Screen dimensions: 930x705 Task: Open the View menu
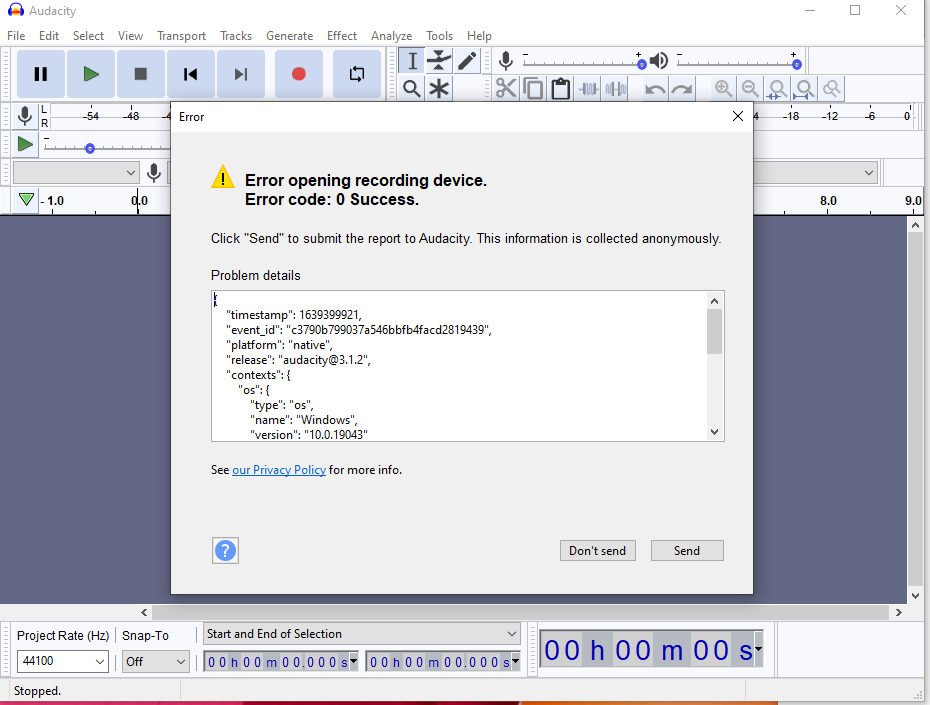pyautogui.click(x=130, y=36)
